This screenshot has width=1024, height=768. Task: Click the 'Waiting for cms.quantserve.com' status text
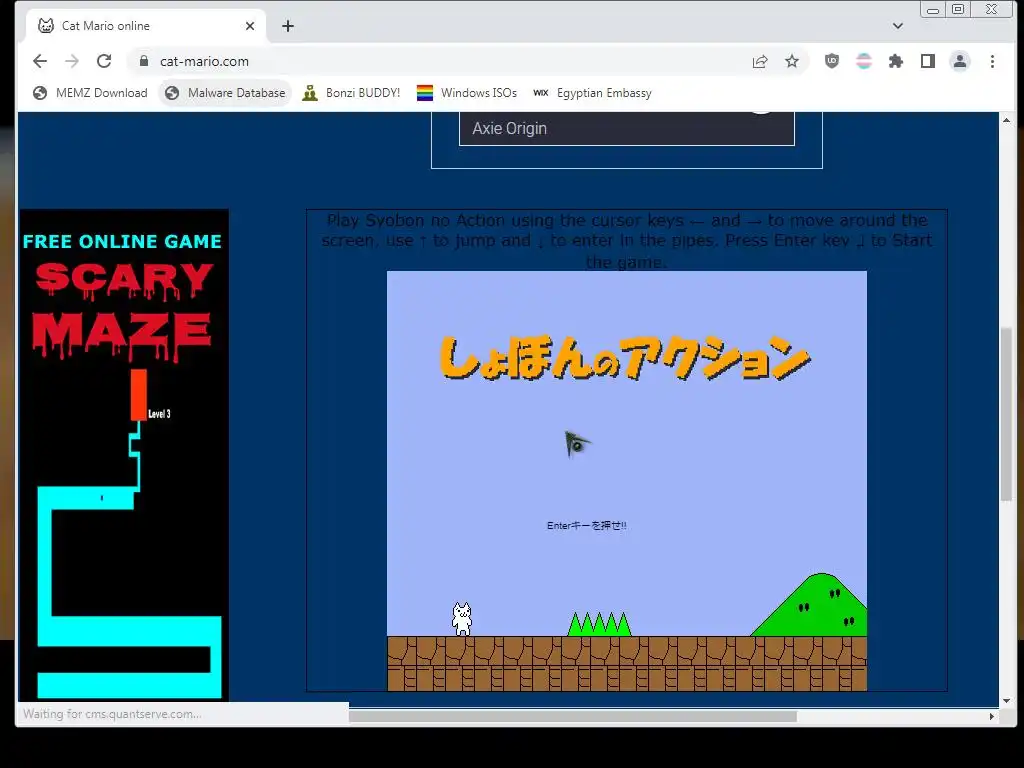(x=112, y=714)
